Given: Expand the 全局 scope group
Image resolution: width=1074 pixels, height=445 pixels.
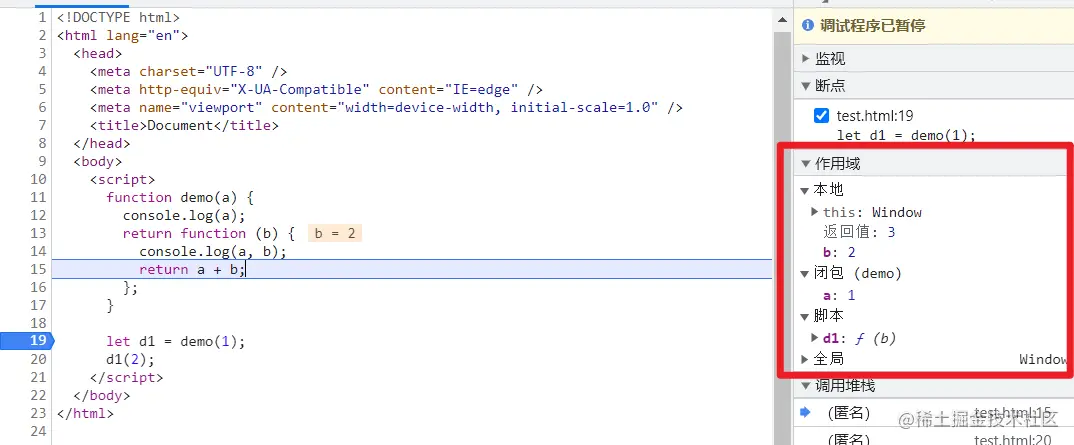Looking at the screenshot, I should 805,359.
